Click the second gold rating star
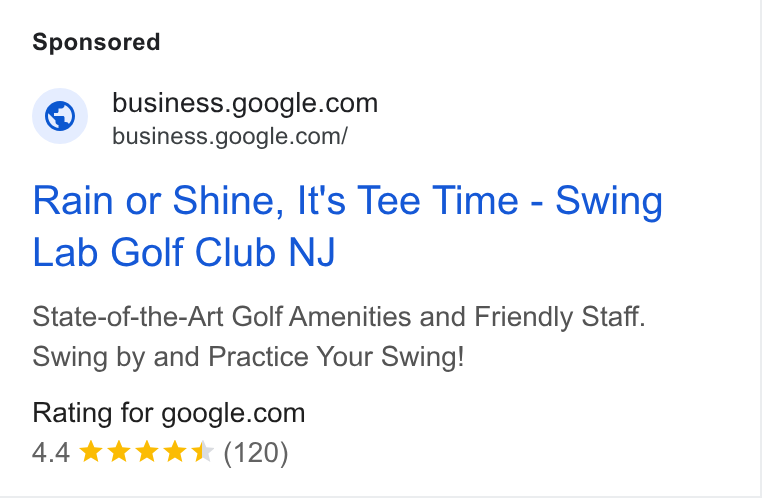The image size is (762, 498). (119, 452)
